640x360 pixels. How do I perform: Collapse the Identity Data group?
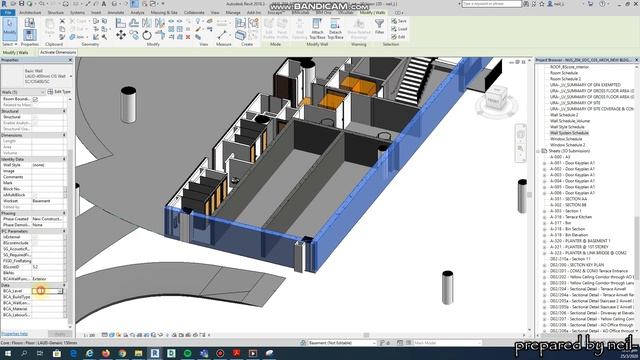click(x=64, y=159)
